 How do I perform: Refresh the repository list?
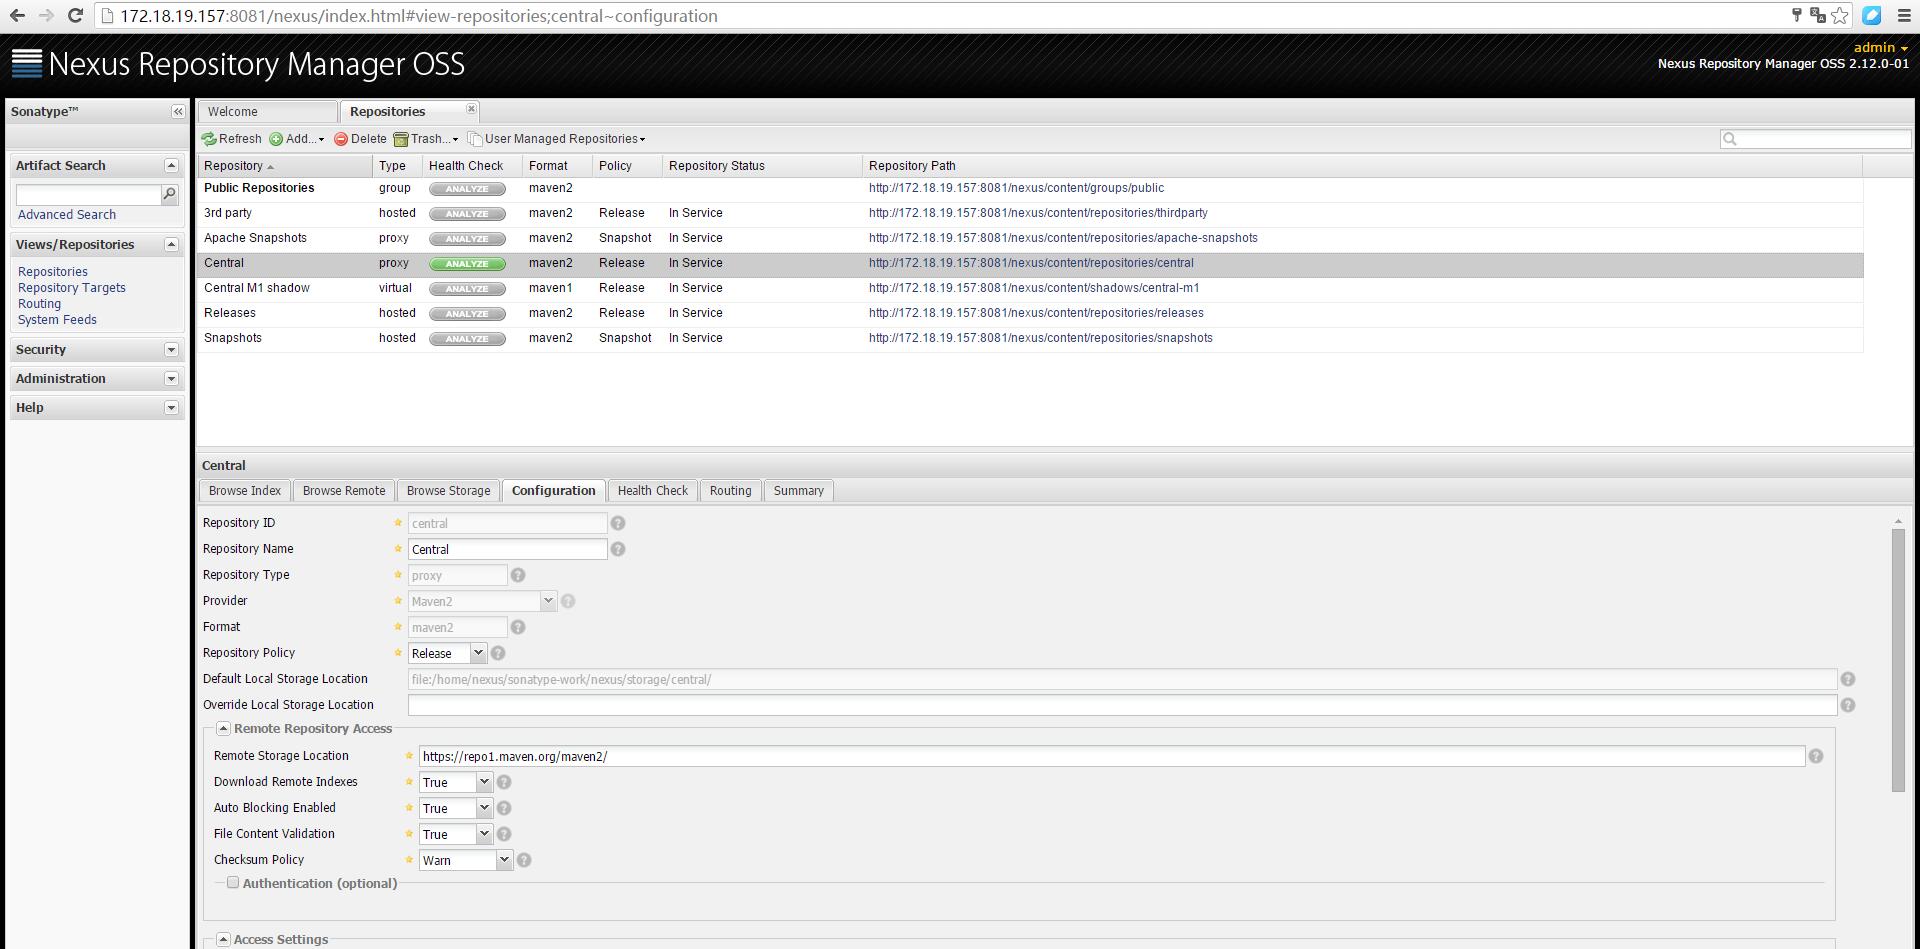tap(232, 139)
